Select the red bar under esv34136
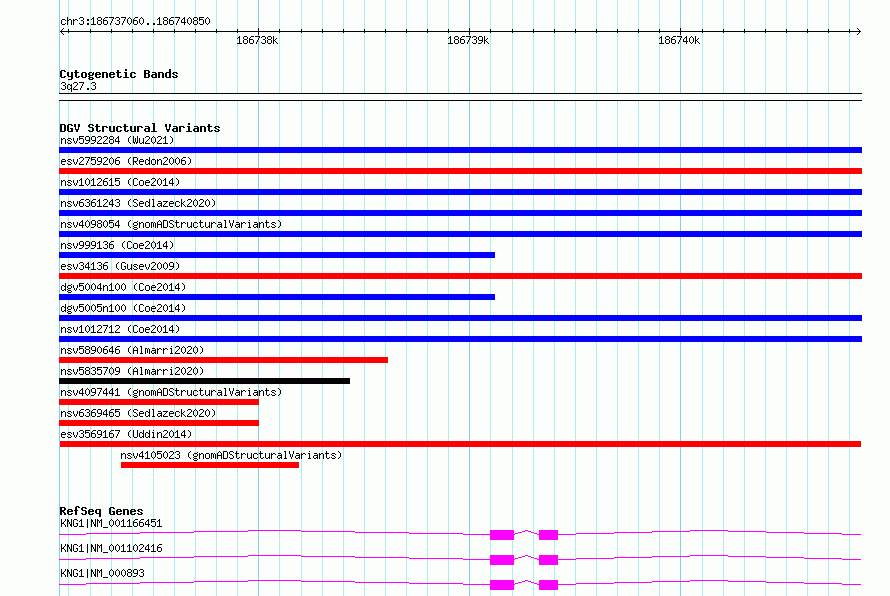The image size is (890, 596). click(x=460, y=276)
